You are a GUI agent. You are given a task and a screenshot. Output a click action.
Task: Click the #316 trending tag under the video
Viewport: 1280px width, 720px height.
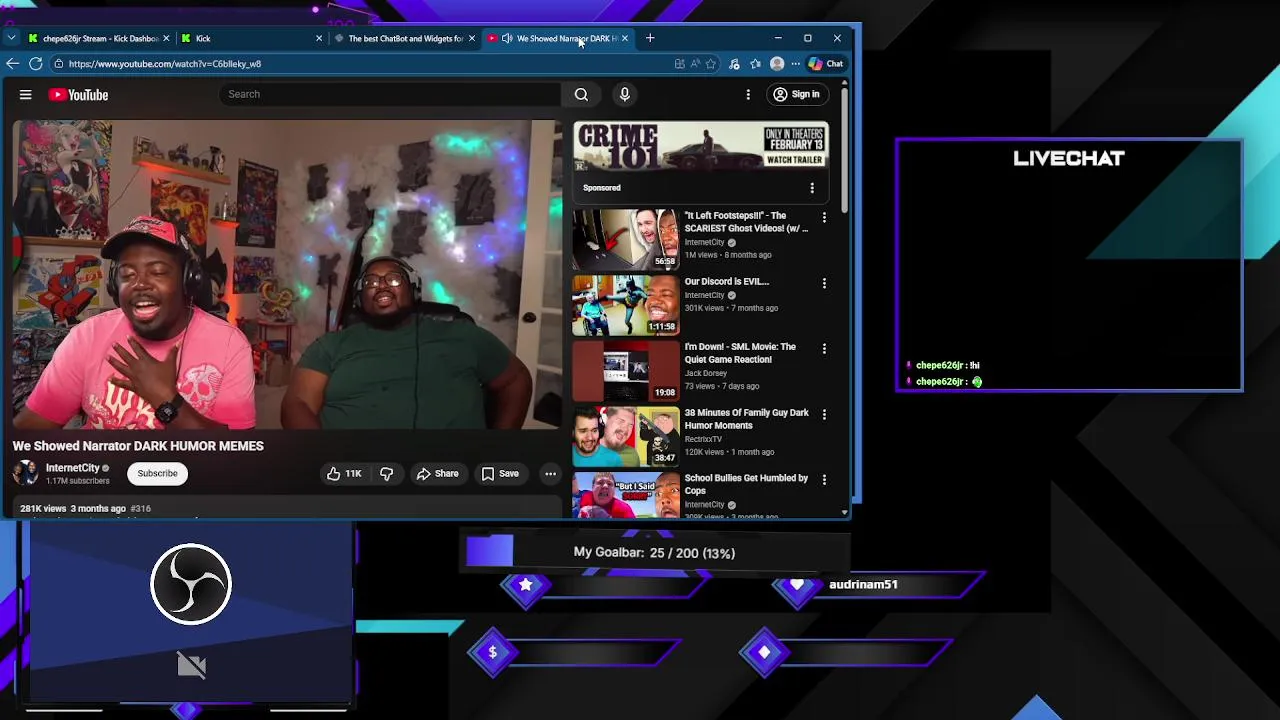point(140,509)
